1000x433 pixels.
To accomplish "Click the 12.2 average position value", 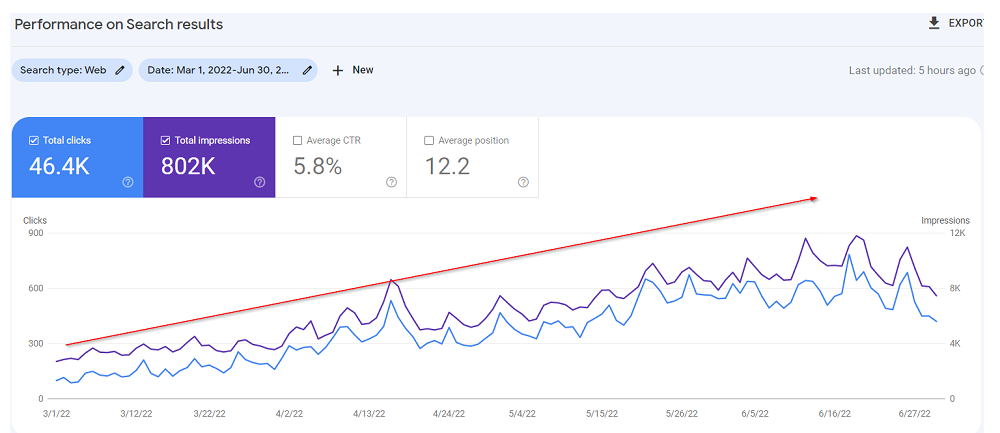I will pyautogui.click(x=447, y=167).
